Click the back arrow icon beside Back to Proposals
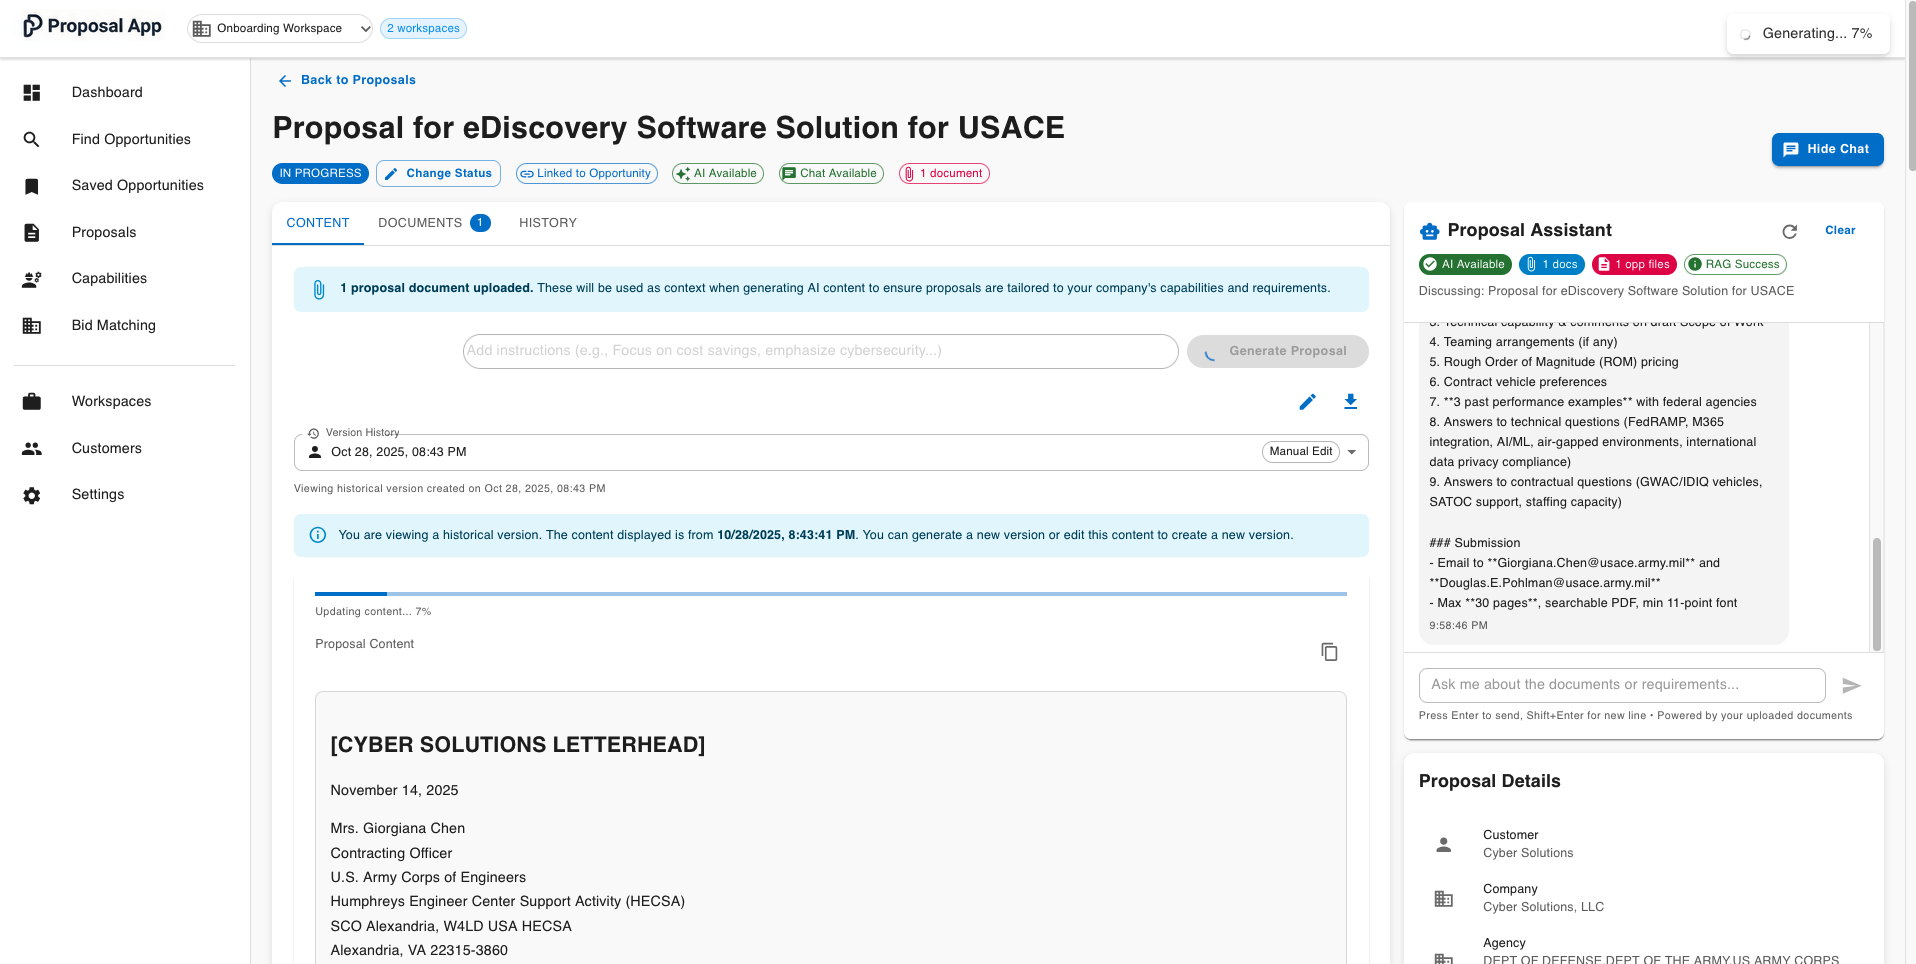The width and height of the screenshot is (1916, 964). pyautogui.click(x=285, y=81)
